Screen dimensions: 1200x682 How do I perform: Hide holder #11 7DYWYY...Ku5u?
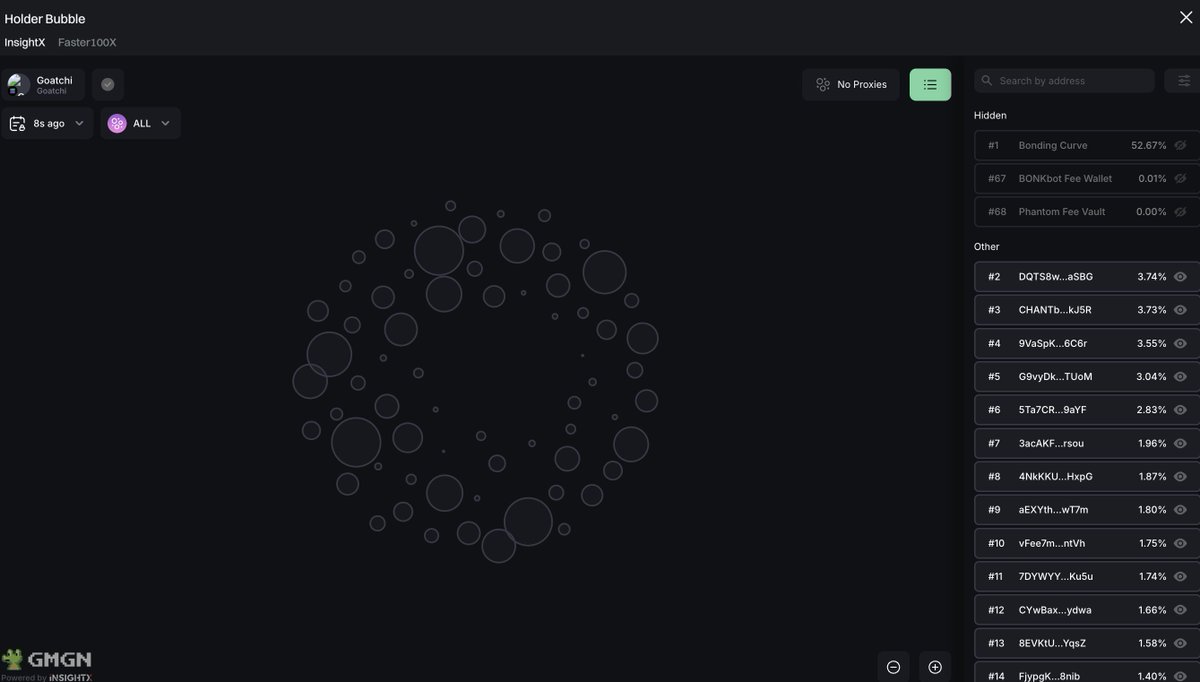1180,576
